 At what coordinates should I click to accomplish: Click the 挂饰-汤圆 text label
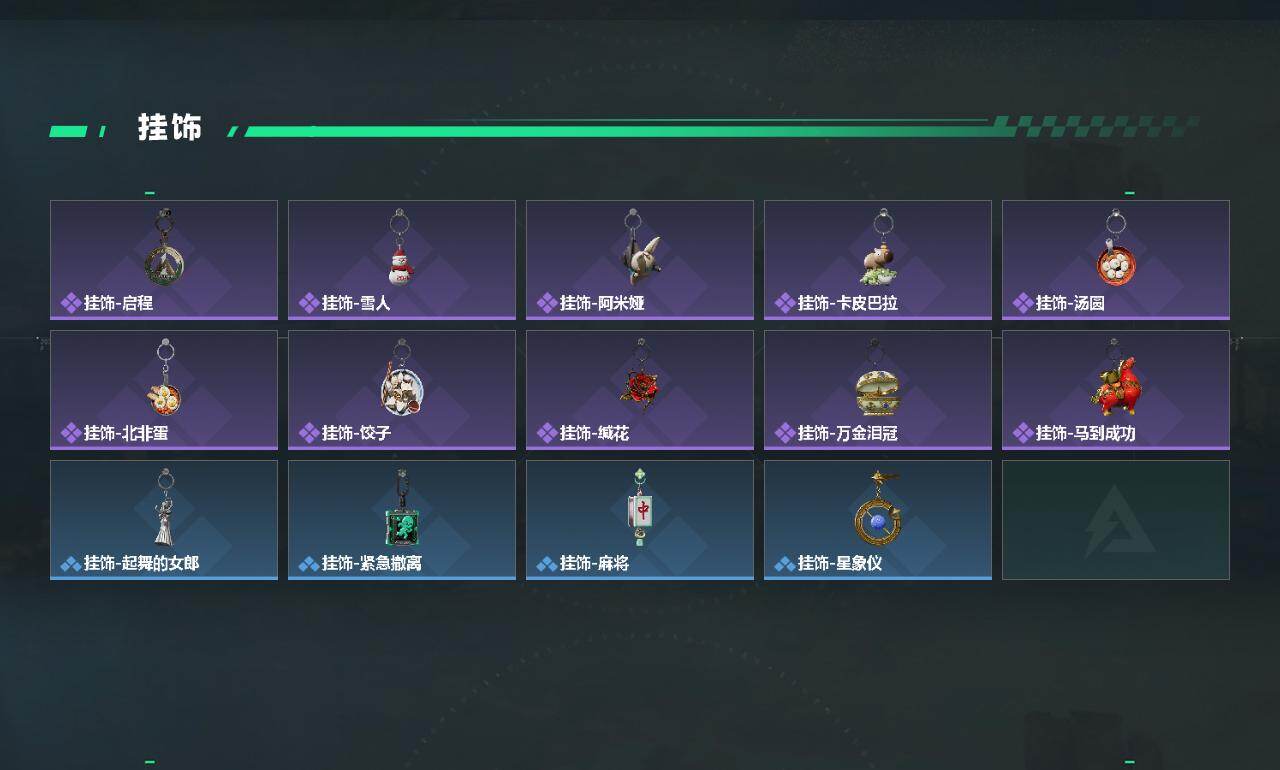1070,303
